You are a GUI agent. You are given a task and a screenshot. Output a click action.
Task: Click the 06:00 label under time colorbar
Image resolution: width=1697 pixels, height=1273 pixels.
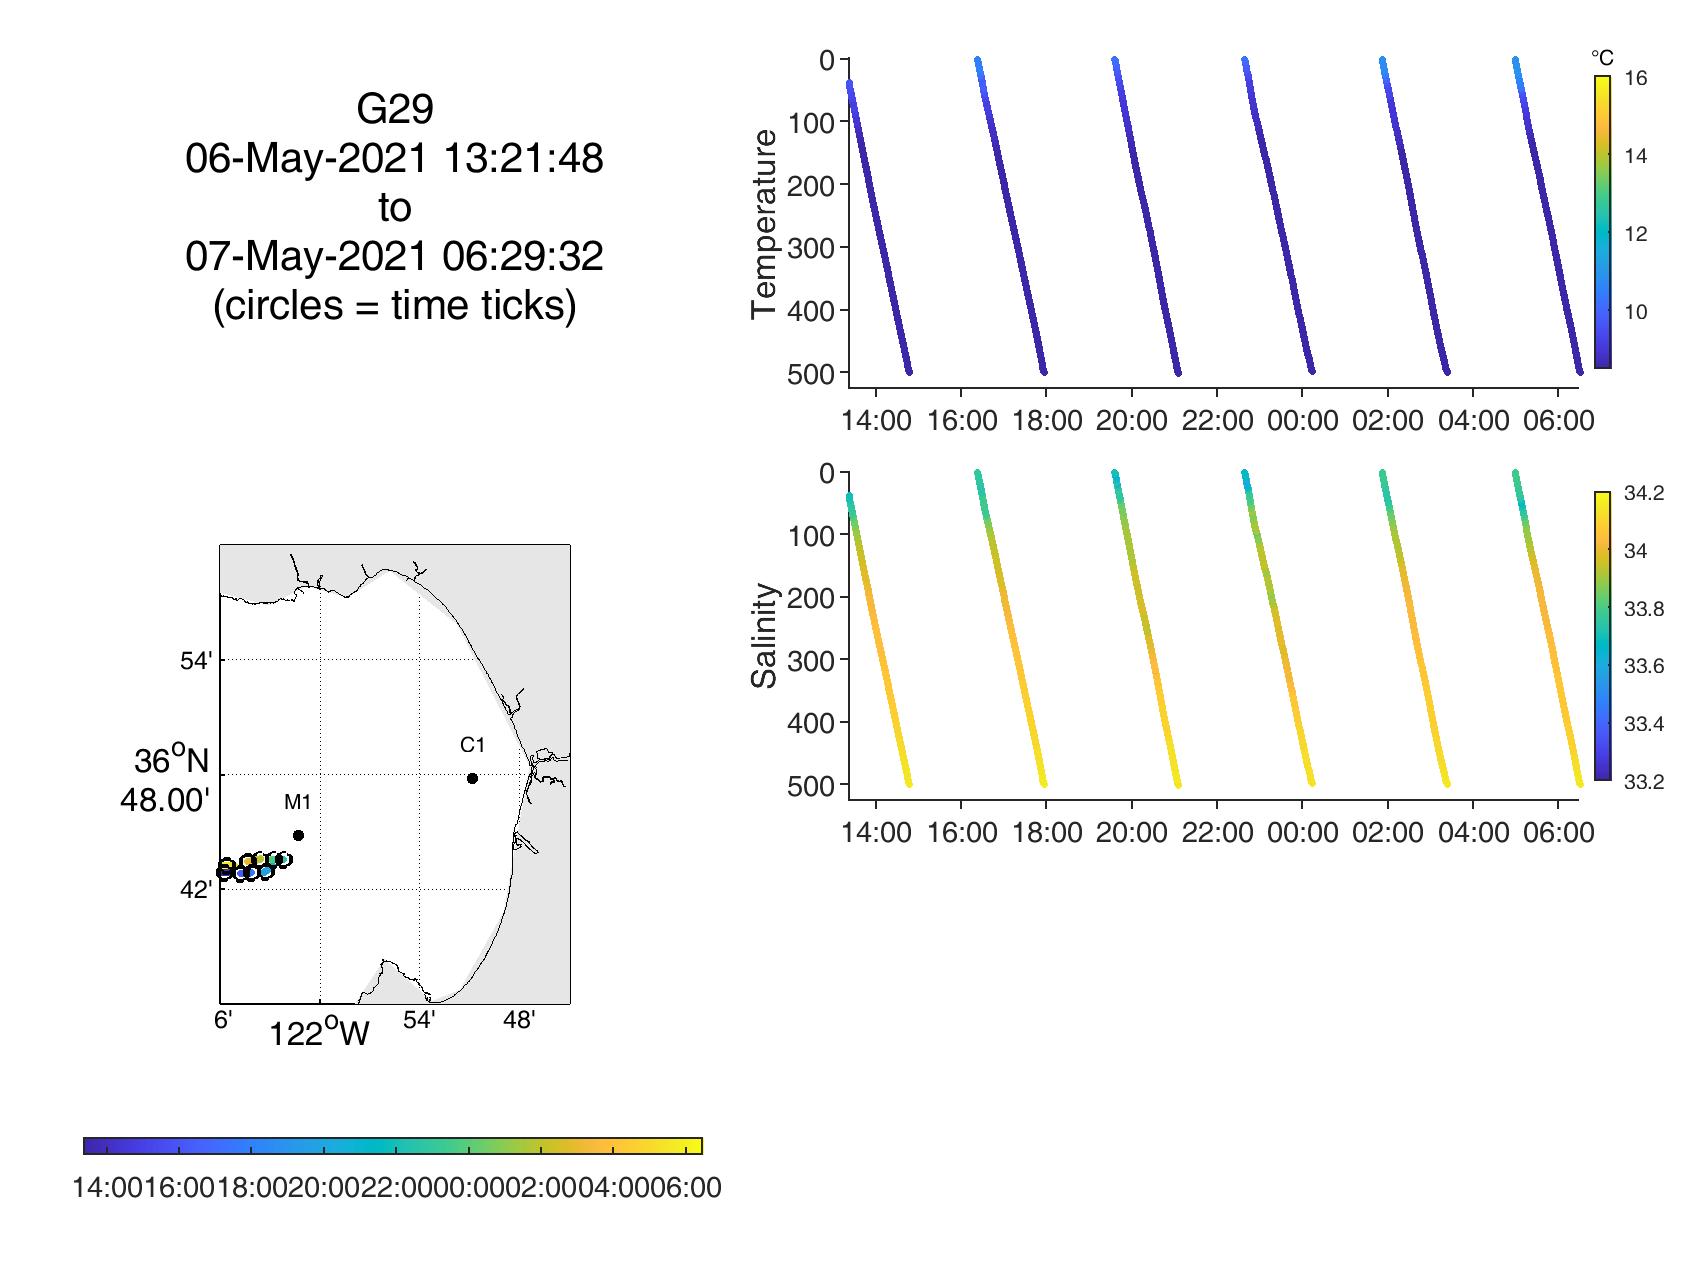pos(685,1188)
